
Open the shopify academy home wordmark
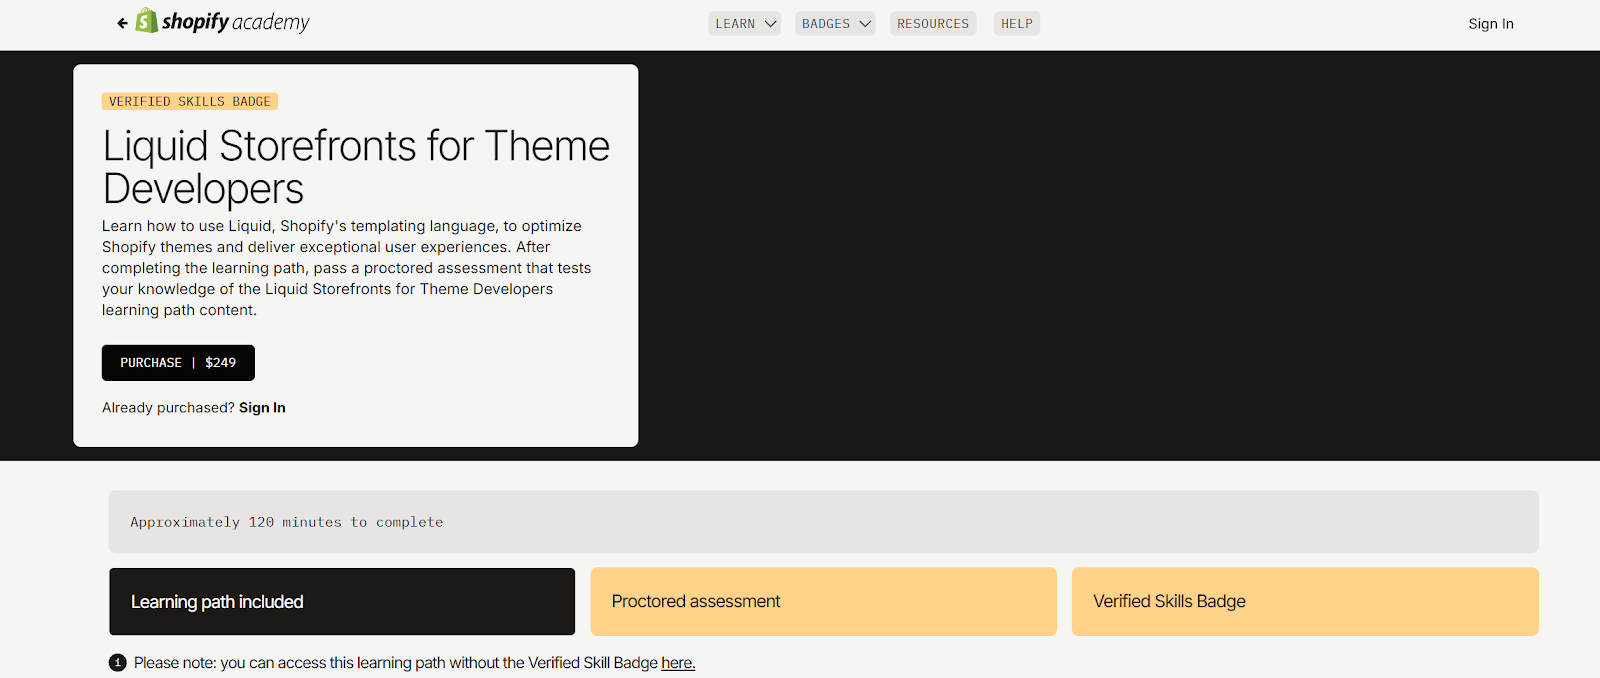236,22
